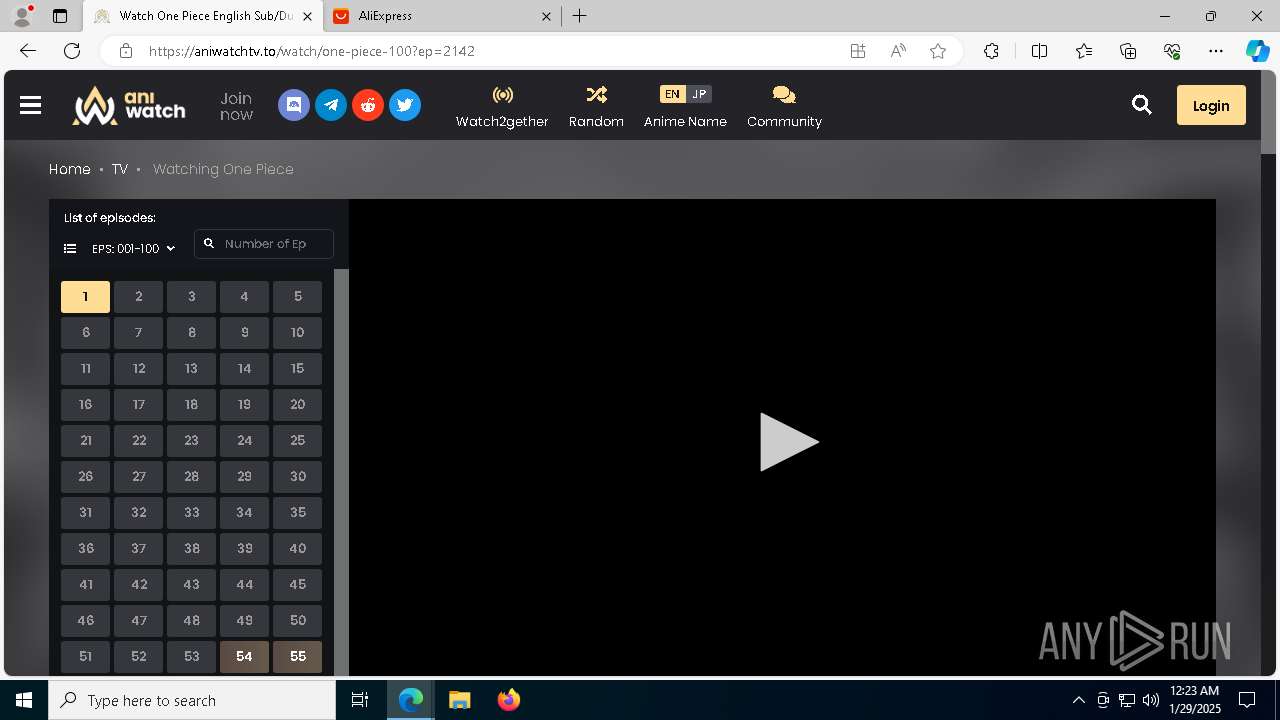This screenshot has height=720, width=1280.
Task: Open the Telegram join icon
Action: pos(331,105)
